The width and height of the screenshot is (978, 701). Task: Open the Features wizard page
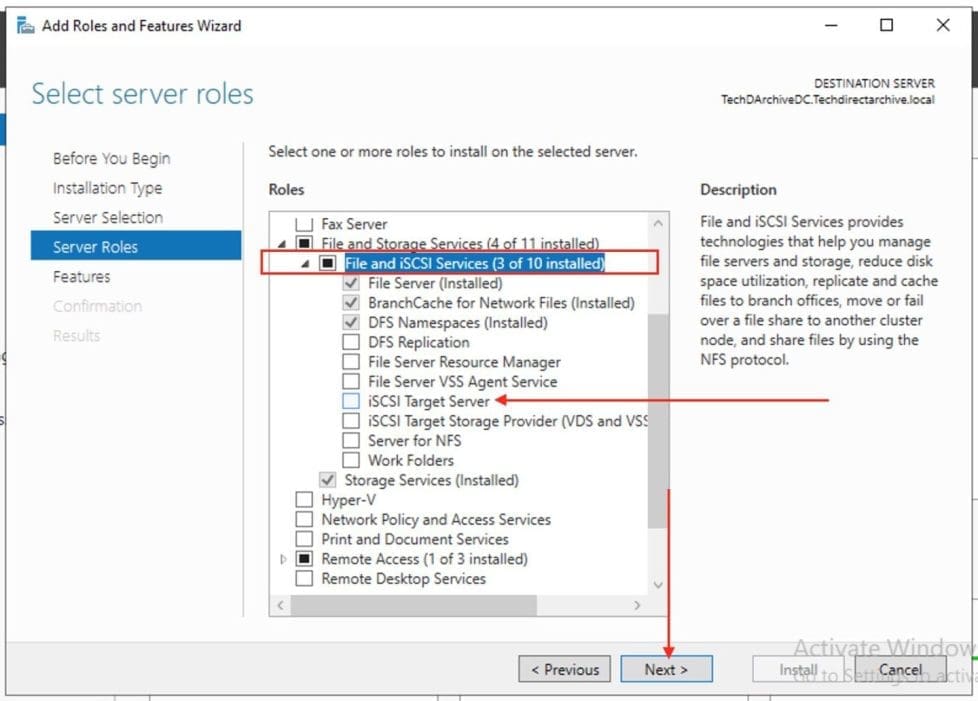[x=82, y=276]
